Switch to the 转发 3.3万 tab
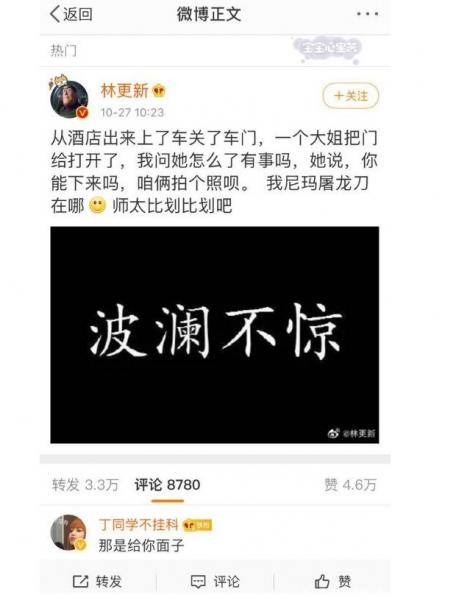Screen dimensions: 456x600 (x=85, y=485)
